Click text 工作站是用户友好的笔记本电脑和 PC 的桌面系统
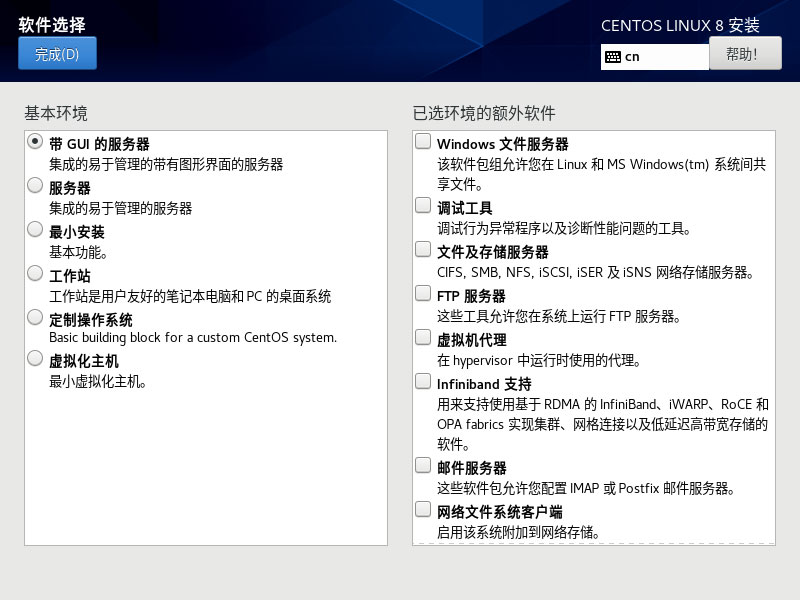This screenshot has width=800, height=600. (x=190, y=296)
